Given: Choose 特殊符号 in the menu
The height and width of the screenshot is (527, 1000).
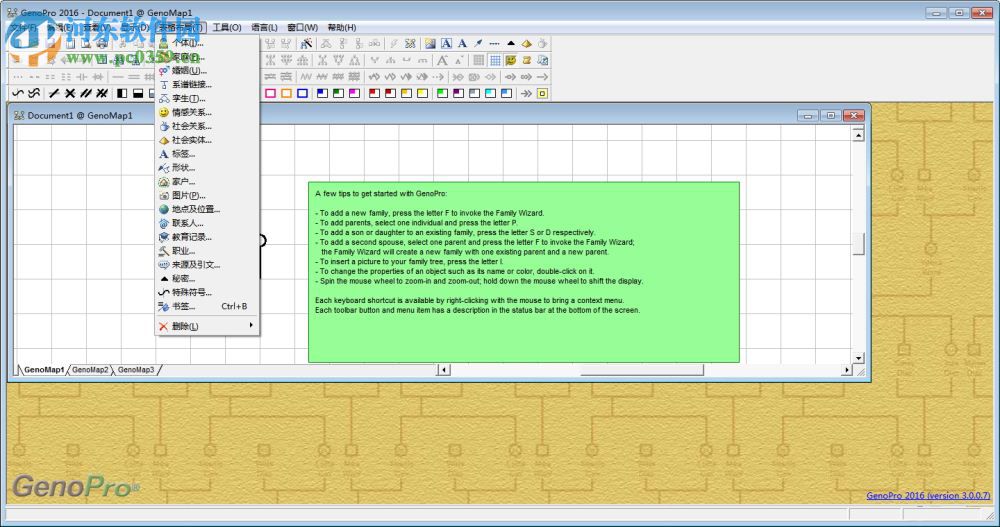Looking at the screenshot, I should pos(207,292).
